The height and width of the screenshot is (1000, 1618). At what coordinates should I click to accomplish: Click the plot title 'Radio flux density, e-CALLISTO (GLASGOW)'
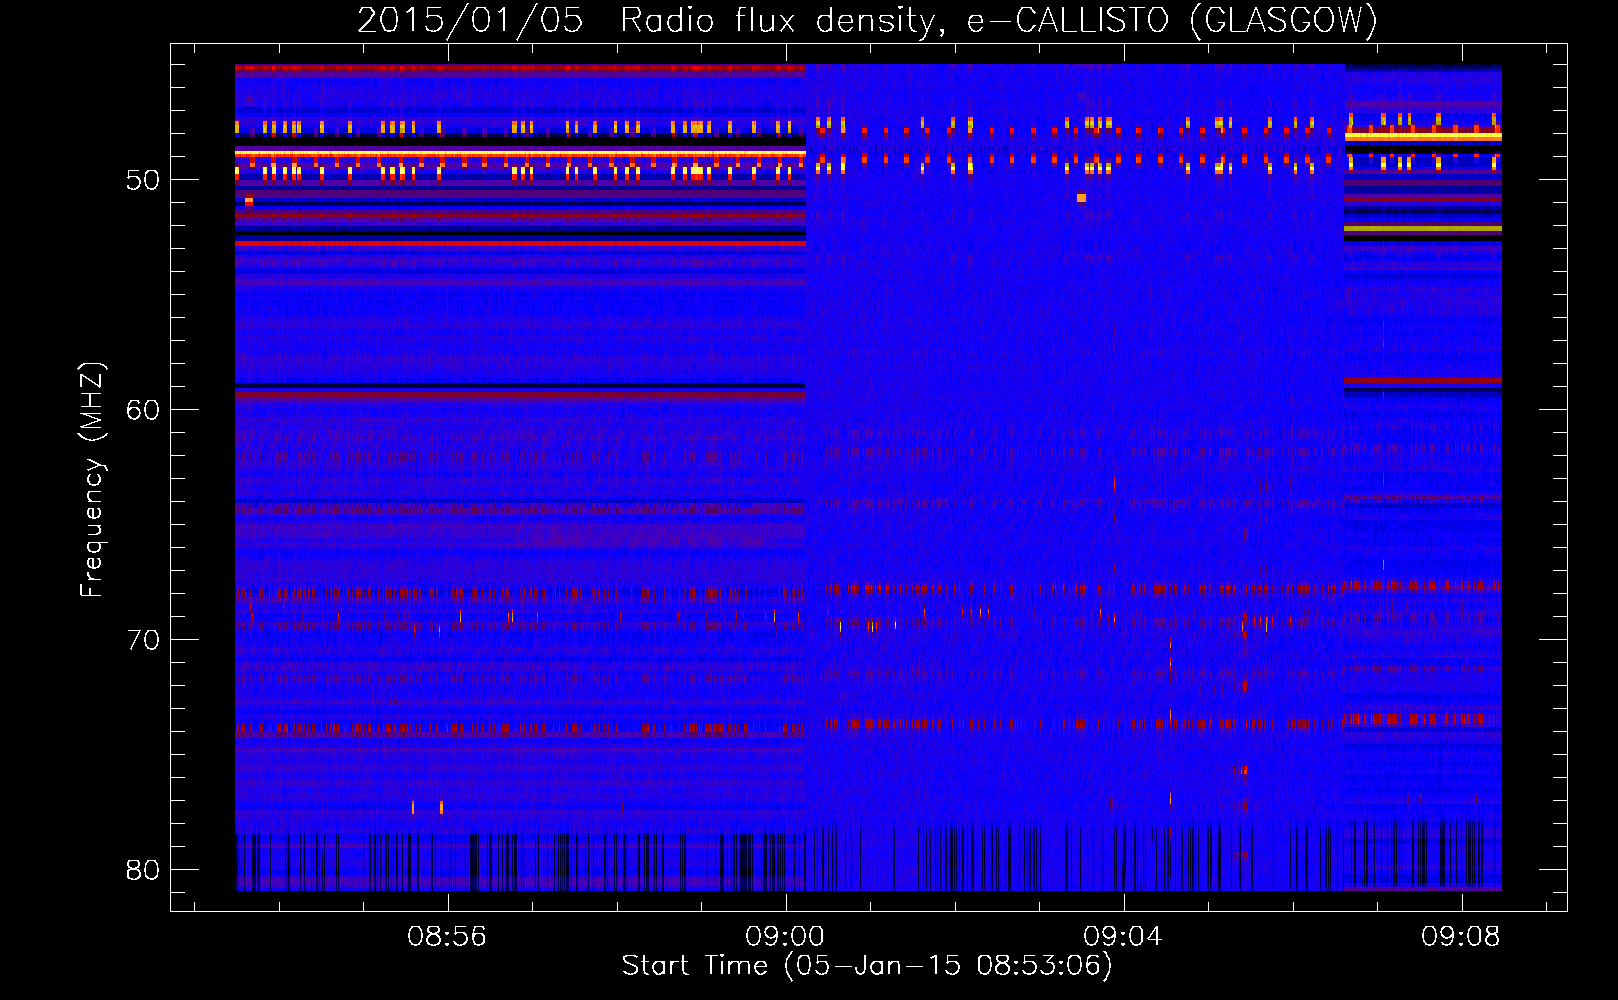(999, 20)
